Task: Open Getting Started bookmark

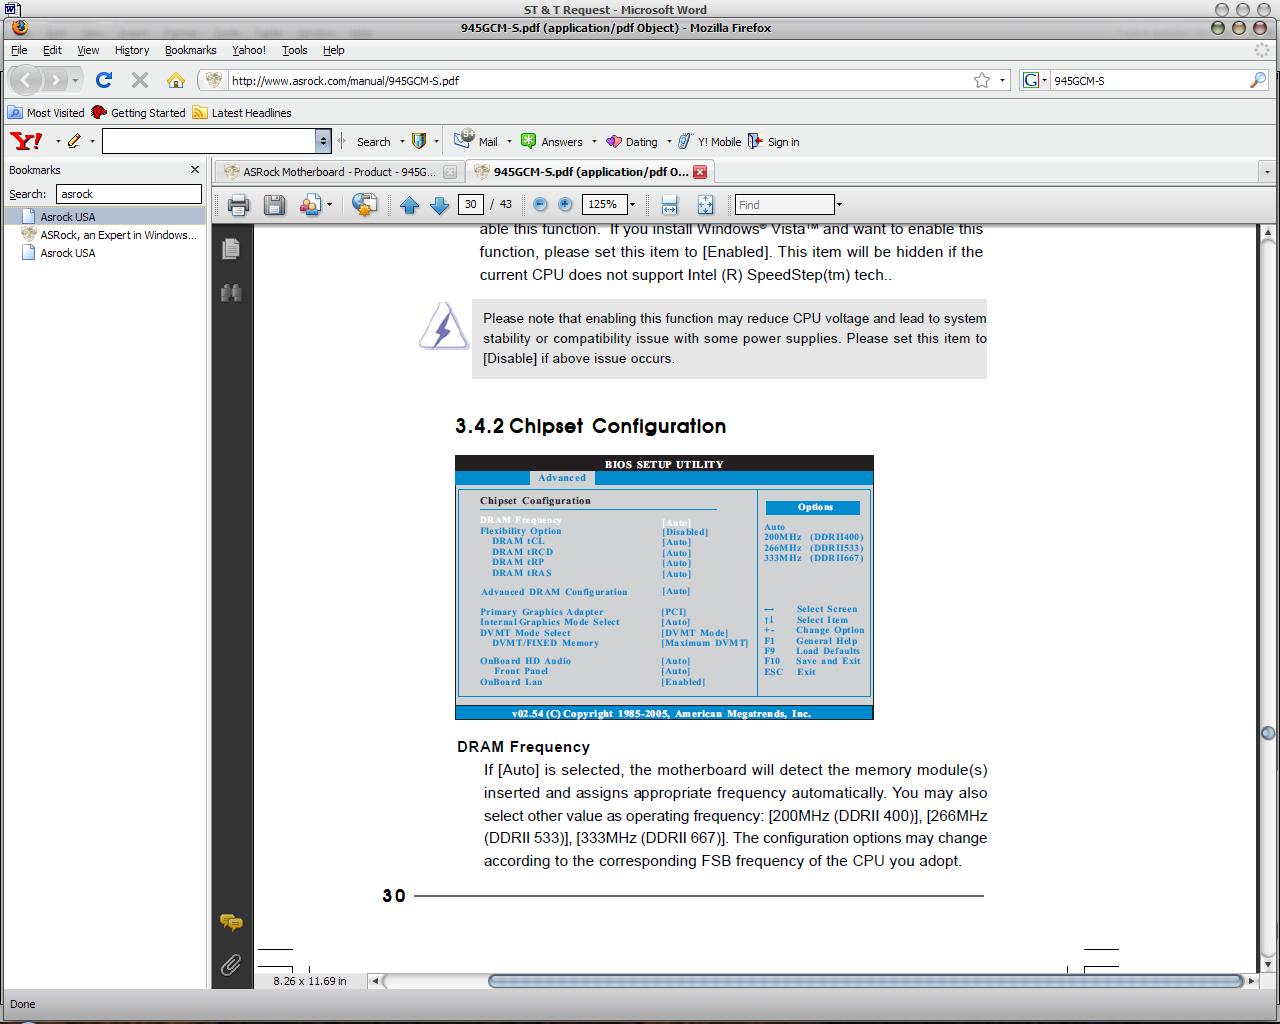Action: (x=138, y=113)
